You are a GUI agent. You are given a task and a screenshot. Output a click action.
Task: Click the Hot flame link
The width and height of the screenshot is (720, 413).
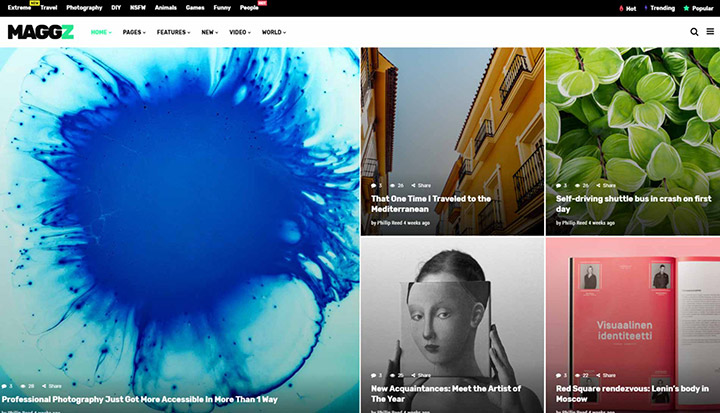tap(627, 8)
